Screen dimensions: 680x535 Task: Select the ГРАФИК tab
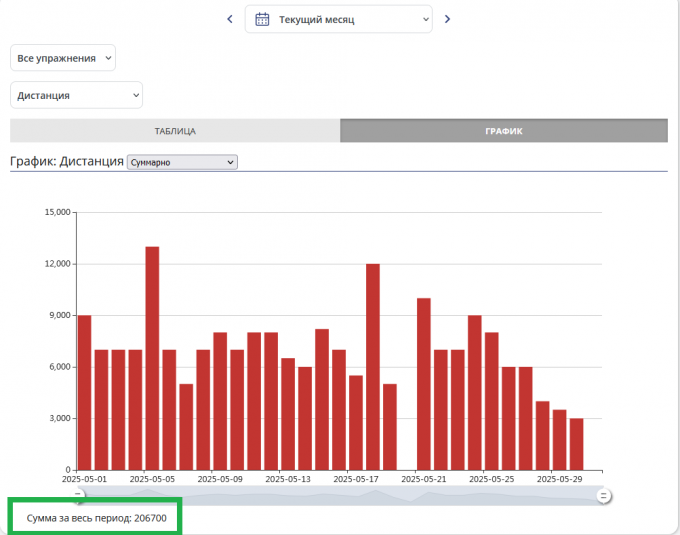503,131
